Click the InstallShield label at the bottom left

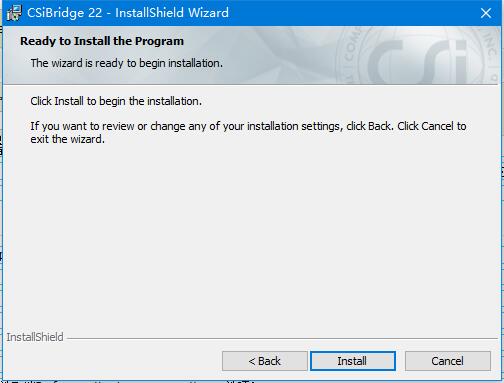point(35,337)
